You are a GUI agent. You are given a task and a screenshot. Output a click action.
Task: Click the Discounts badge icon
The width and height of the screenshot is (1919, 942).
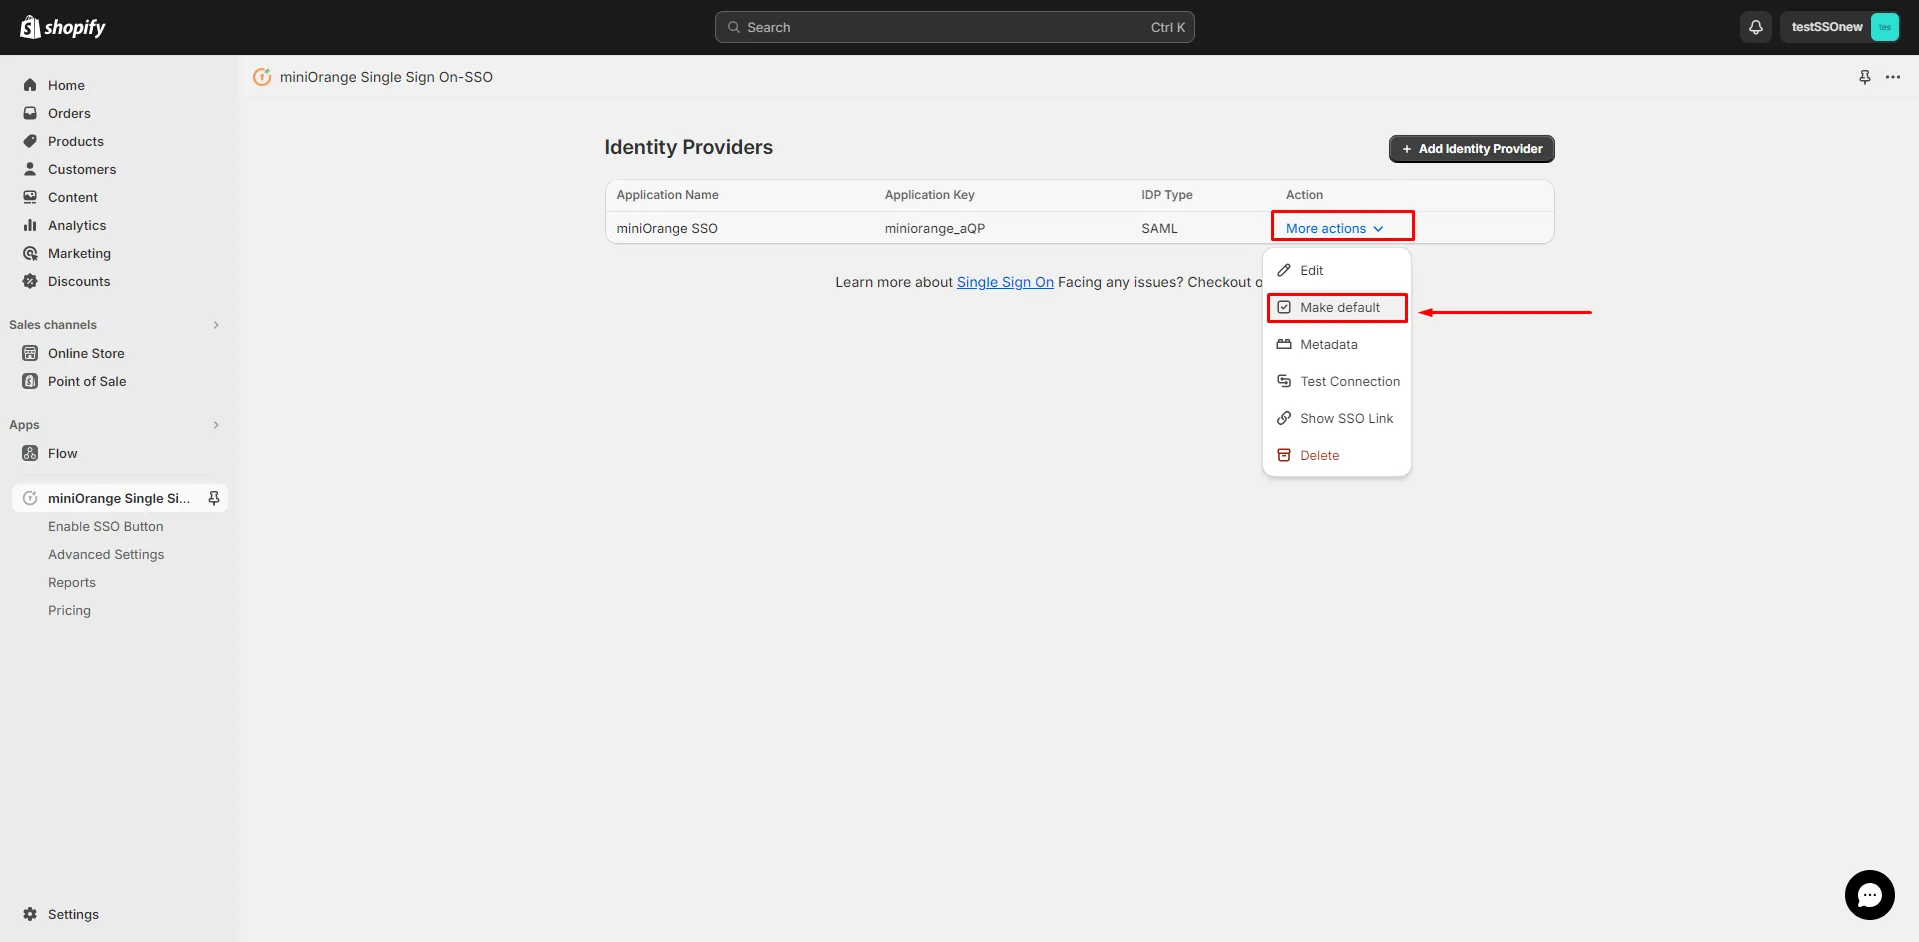(30, 281)
